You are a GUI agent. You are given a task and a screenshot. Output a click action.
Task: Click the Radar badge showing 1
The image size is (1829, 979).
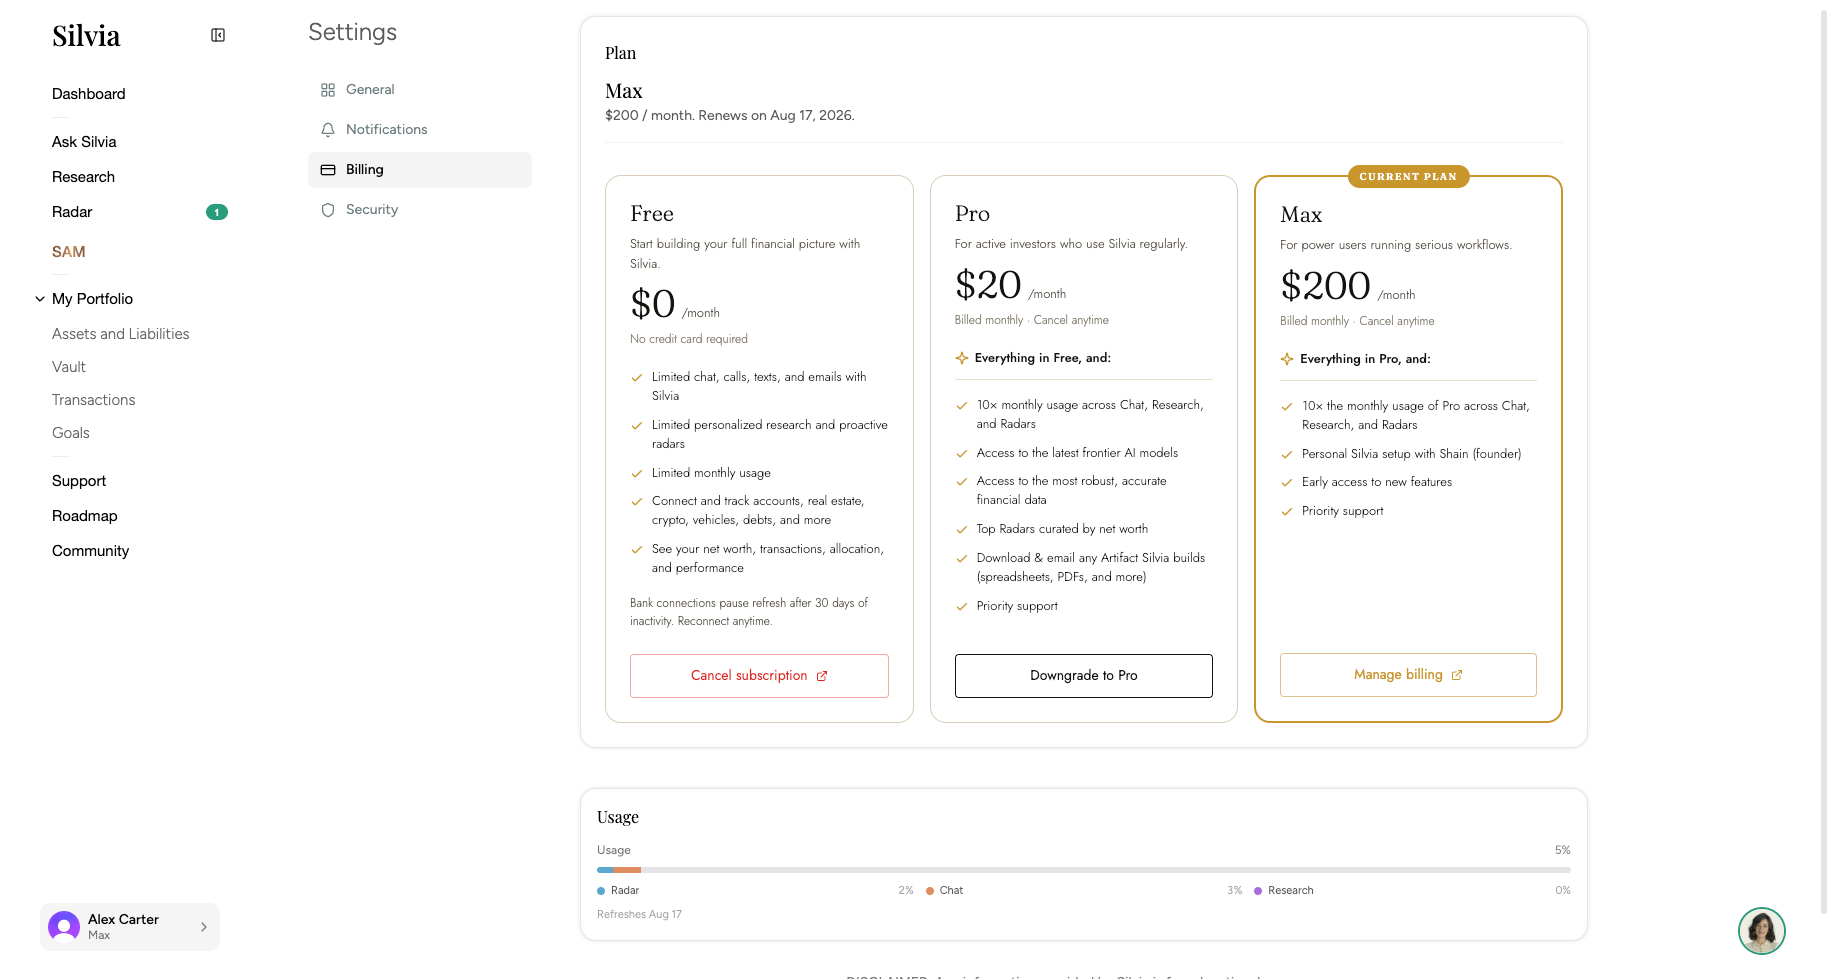(217, 212)
